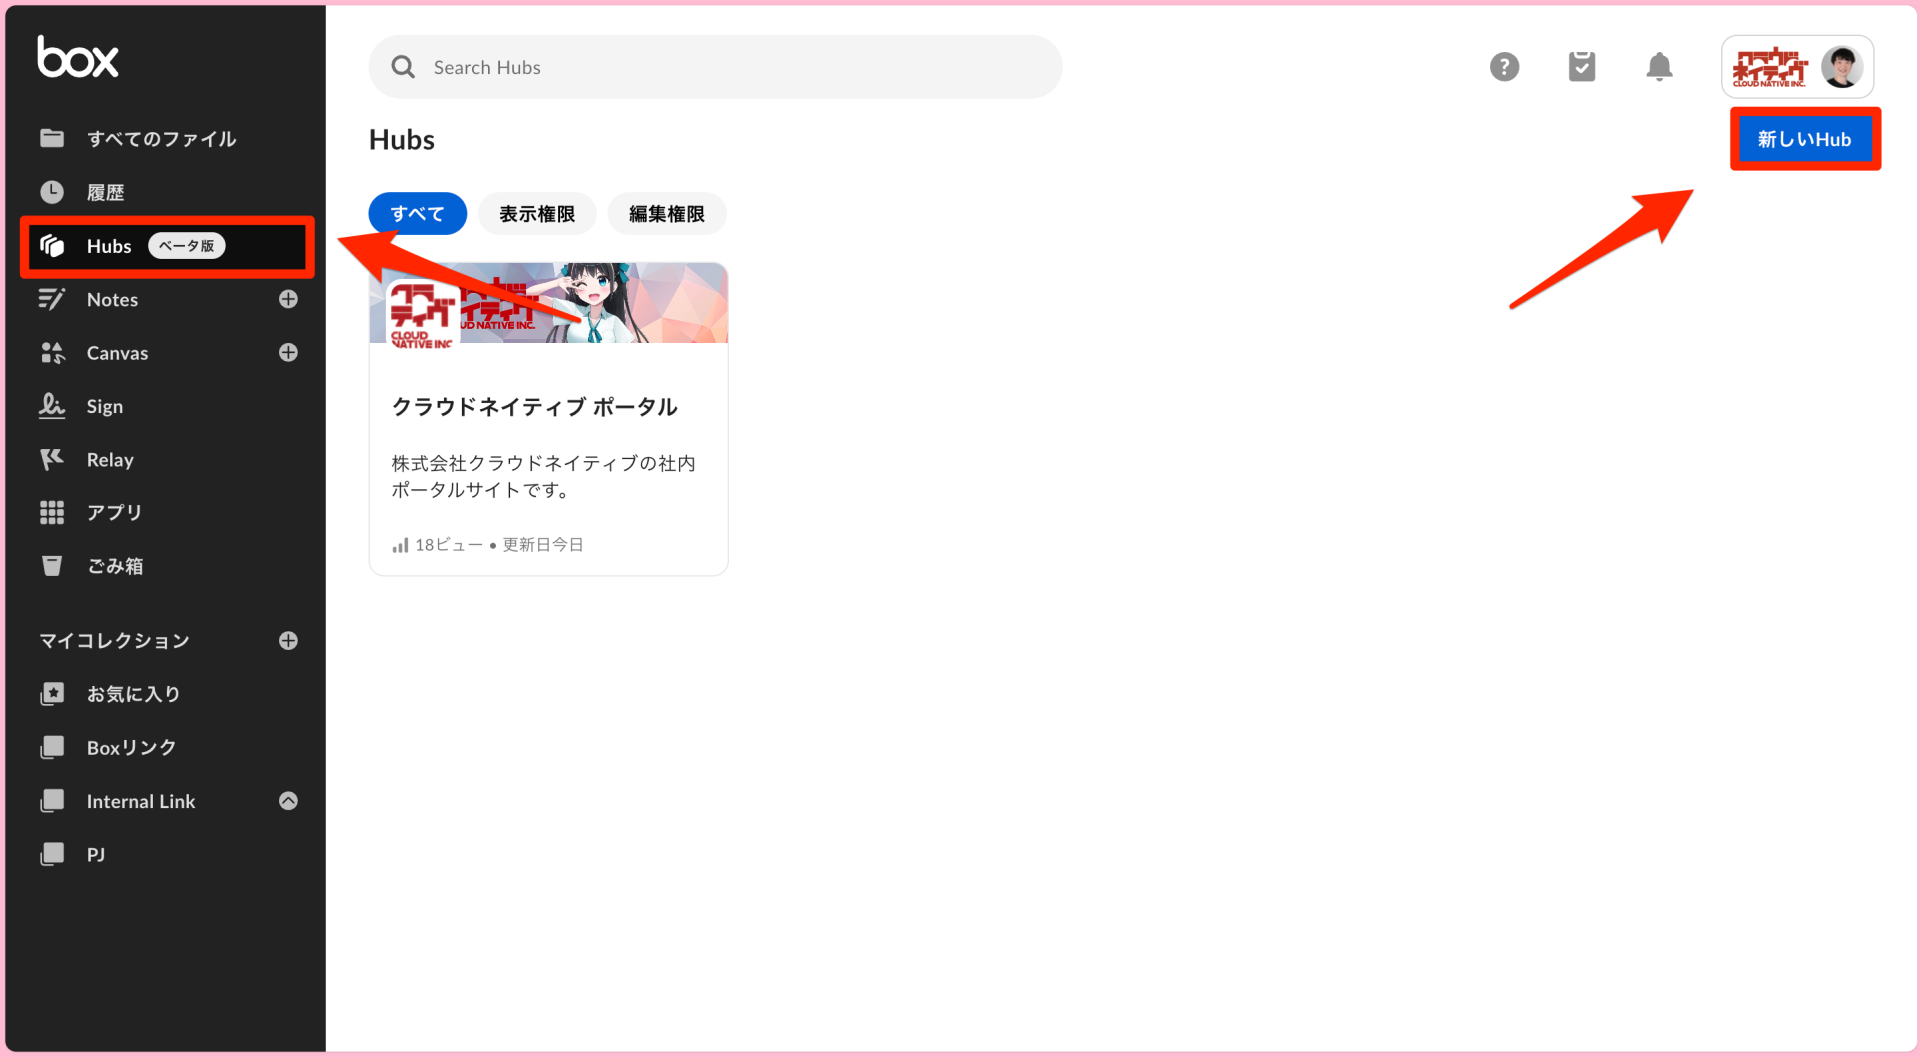1920x1057 pixels.
Task: Click the 新しいHub button
Action: tap(1804, 139)
